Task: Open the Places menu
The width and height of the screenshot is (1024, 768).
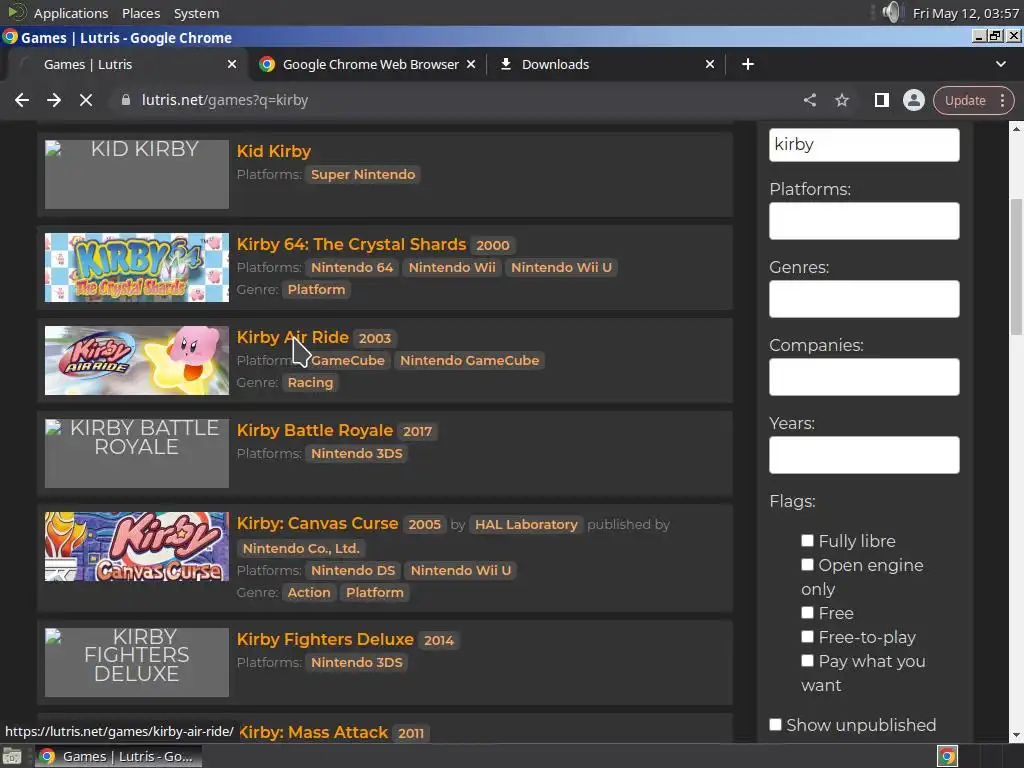Action: (140, 13)
